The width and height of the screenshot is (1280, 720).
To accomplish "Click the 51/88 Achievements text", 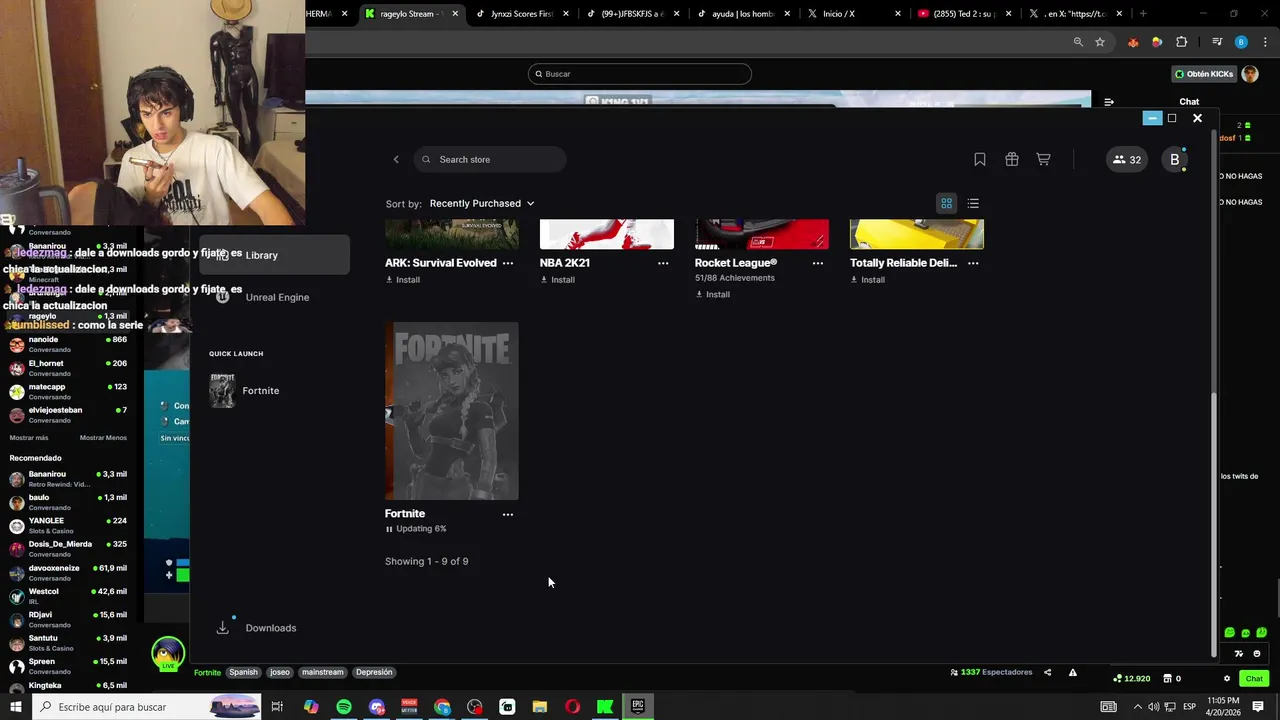I will click(735, 278).
